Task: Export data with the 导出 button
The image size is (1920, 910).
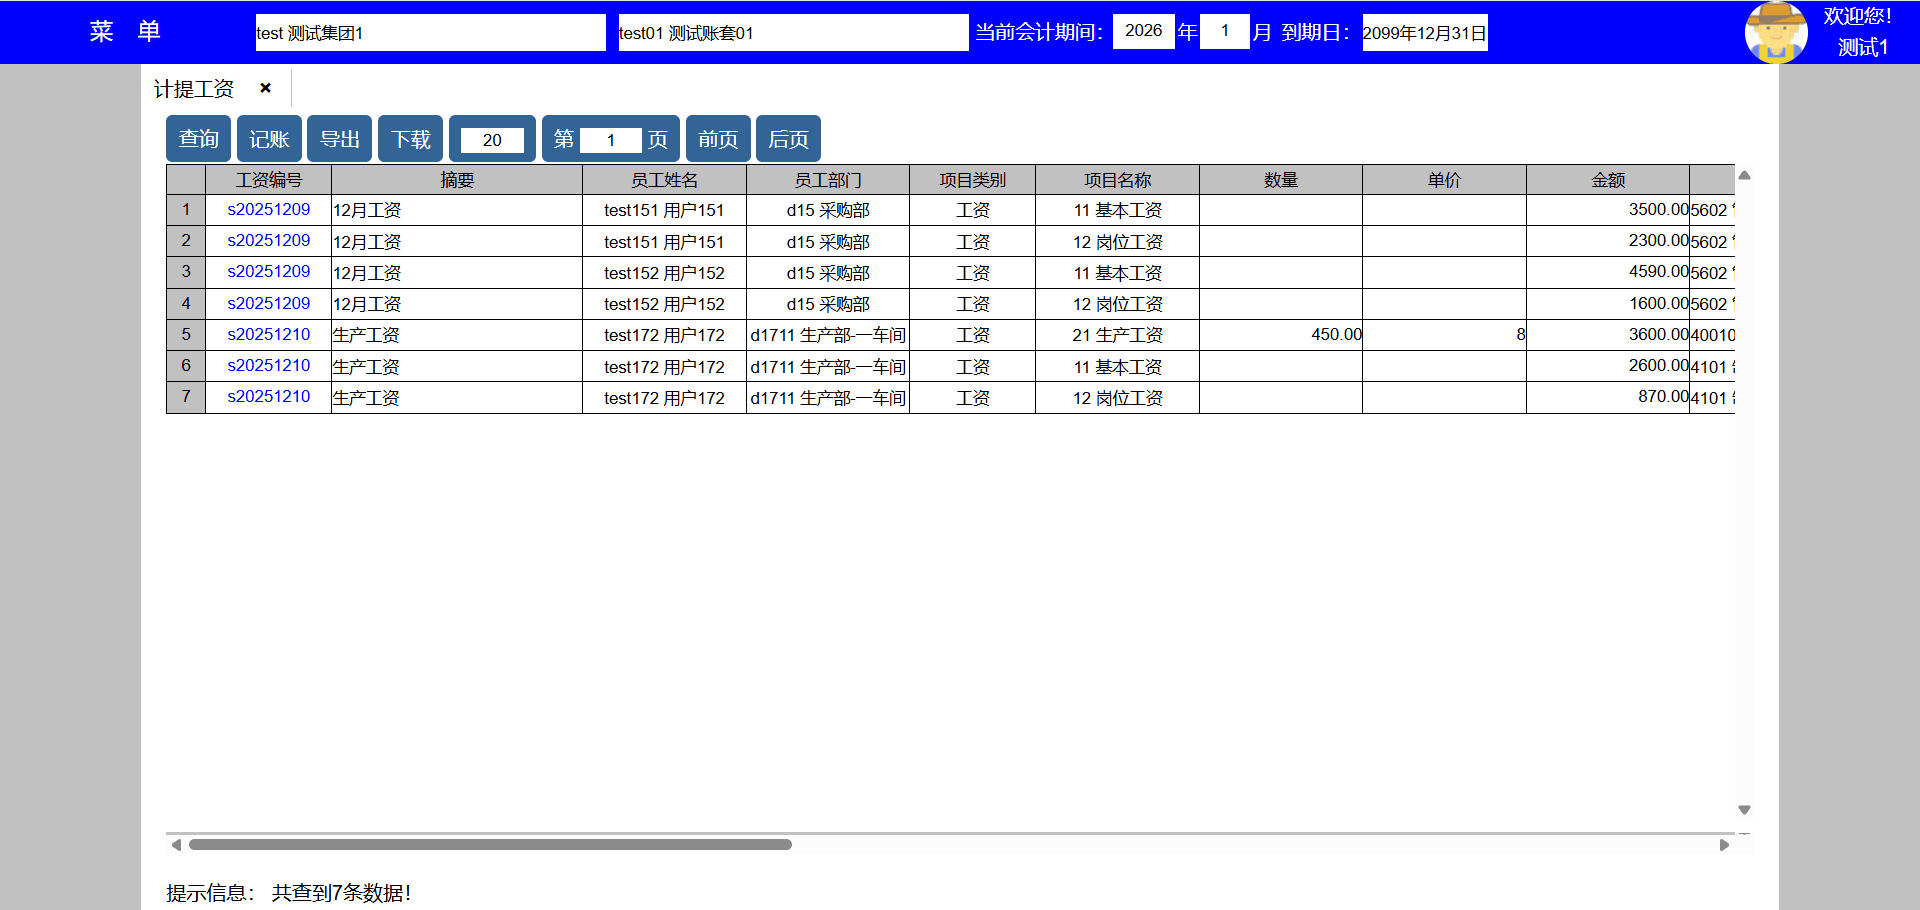Action: pyautogui.click(x=339, y=139)
